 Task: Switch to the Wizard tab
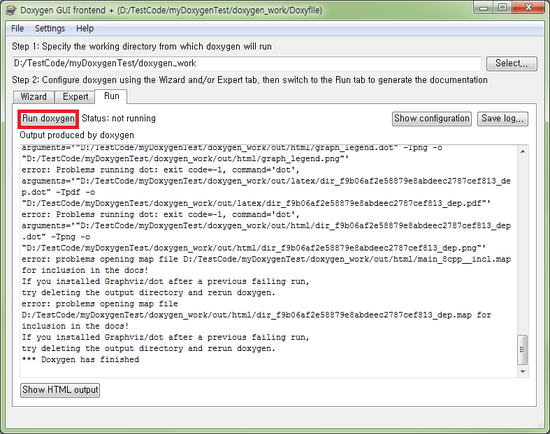pos(33,96)
